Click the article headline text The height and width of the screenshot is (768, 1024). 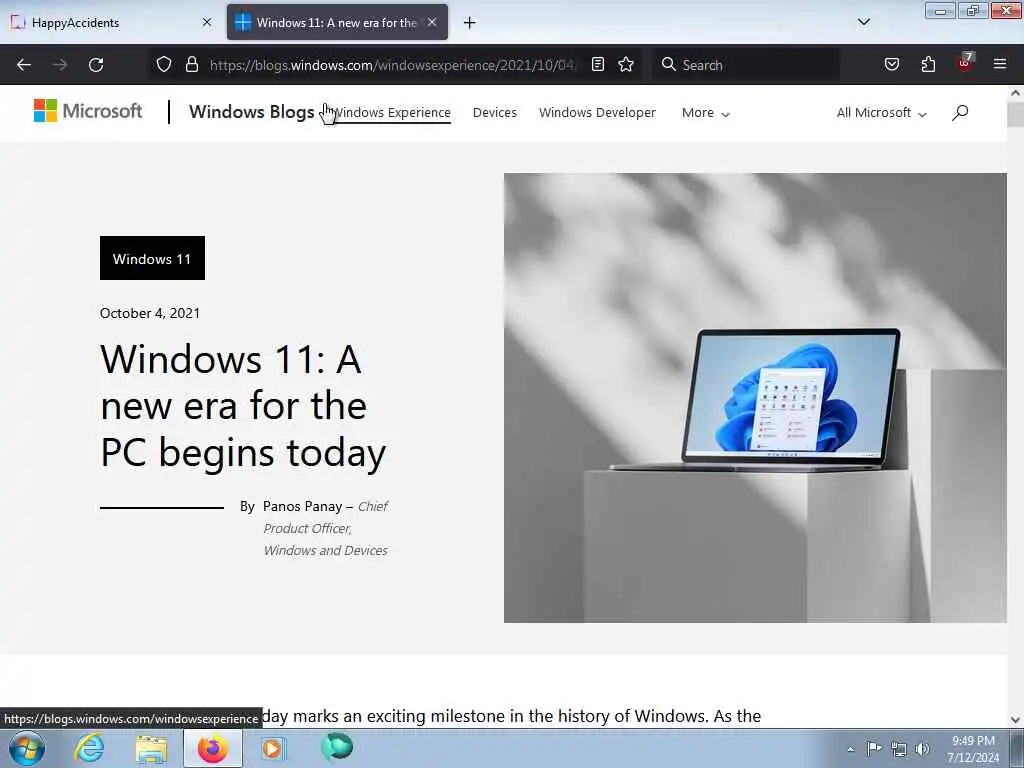(243, 406)
